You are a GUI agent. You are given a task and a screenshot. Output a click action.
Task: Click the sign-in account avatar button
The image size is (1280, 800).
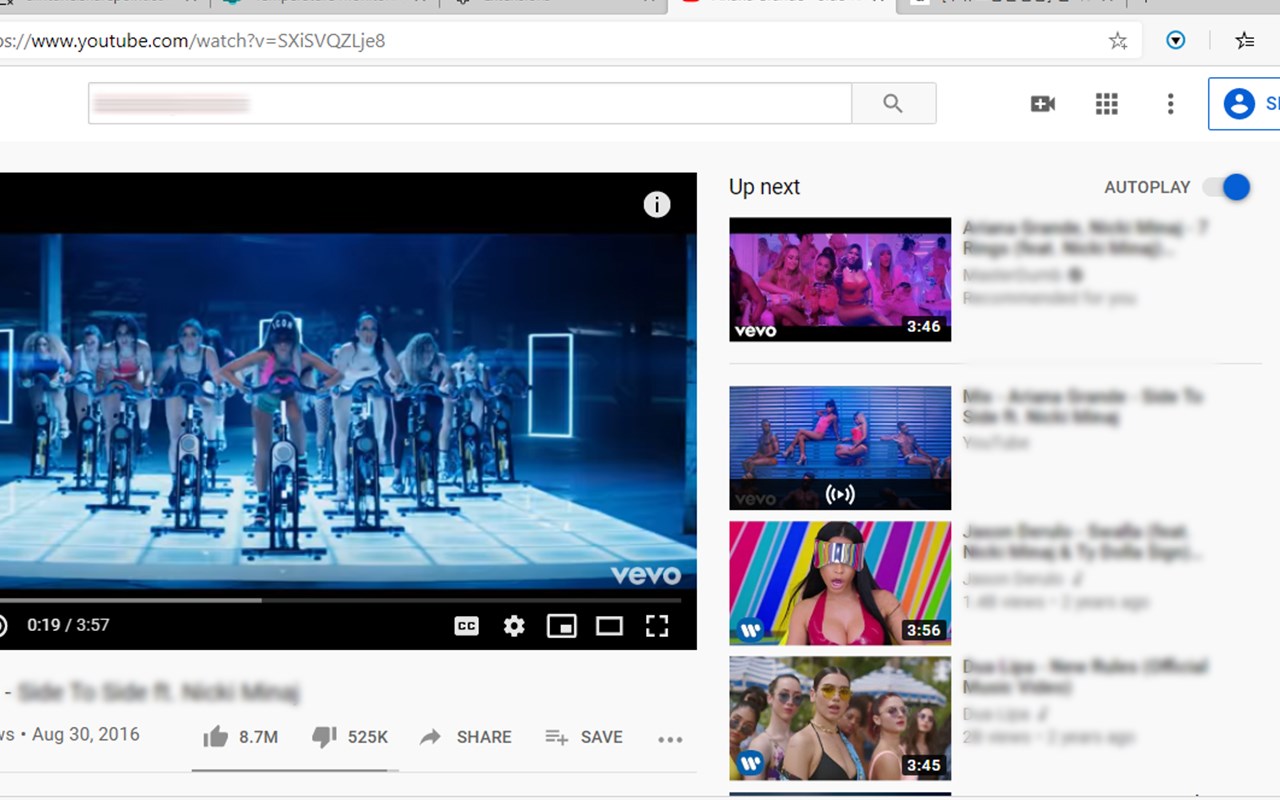click(1245, 104)
